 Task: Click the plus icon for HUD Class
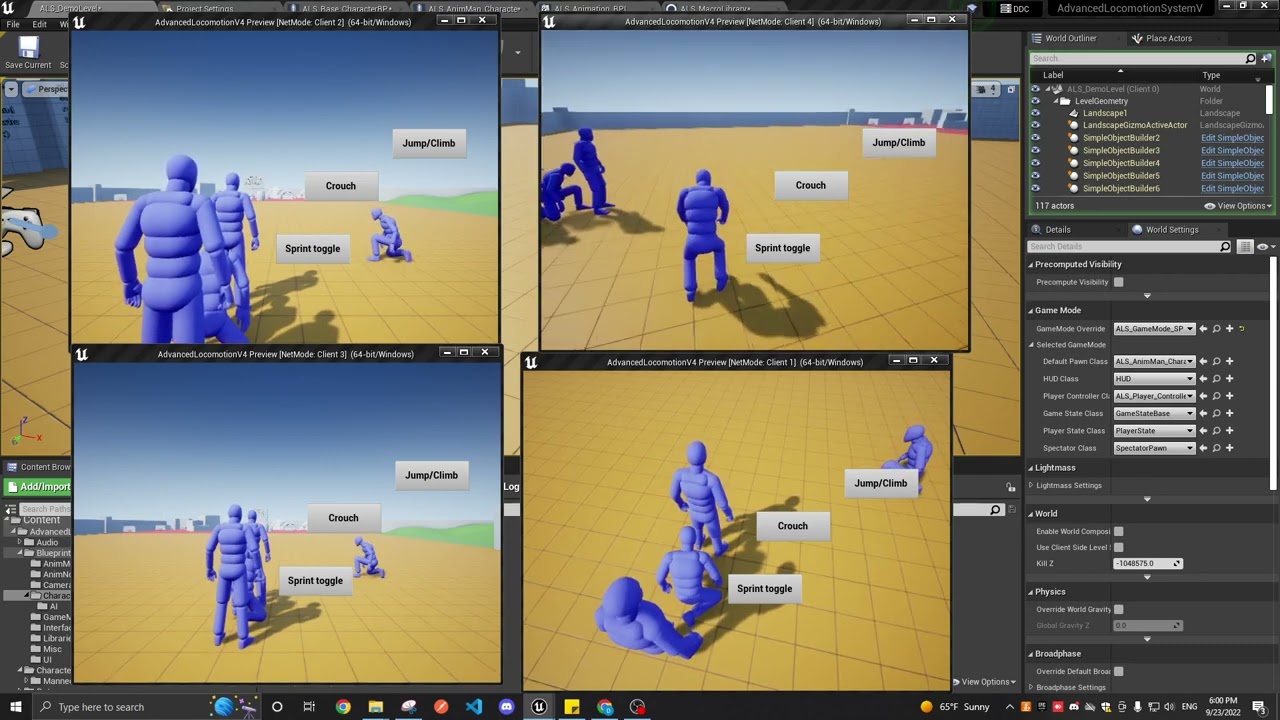coord(1229,379)
